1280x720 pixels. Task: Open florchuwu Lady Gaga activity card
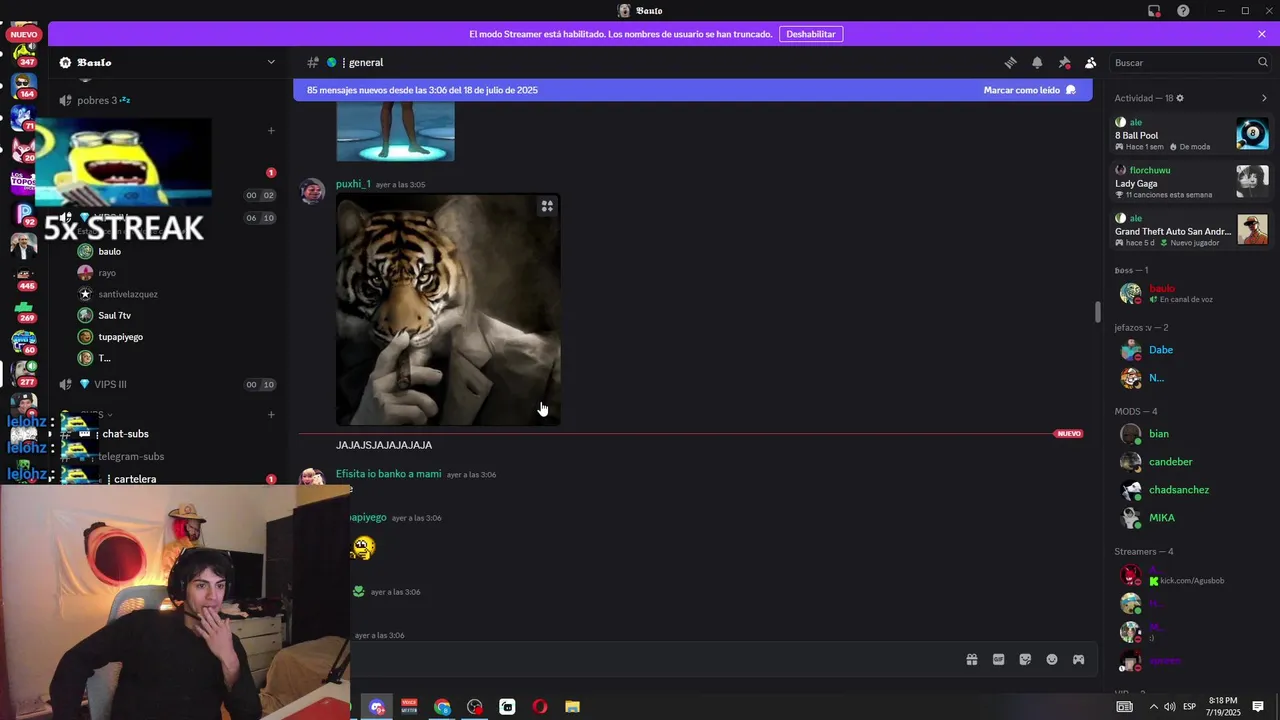(x=1190, y=182)
